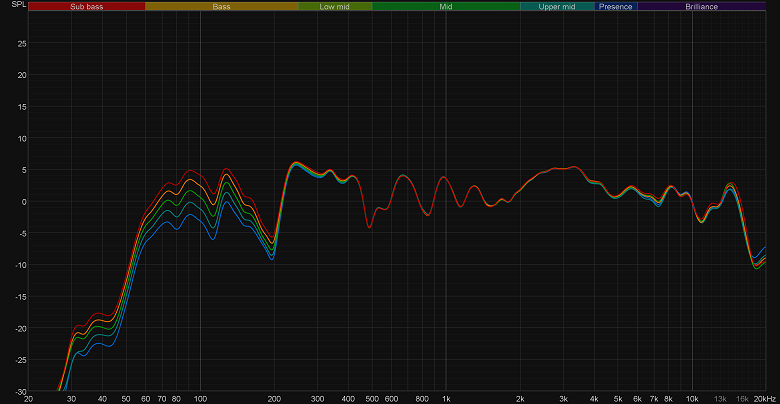Image resolution: width=780 pixels, height=404 pixels.
Task: Click the -30 value on SPL axis
Action: 21,391
